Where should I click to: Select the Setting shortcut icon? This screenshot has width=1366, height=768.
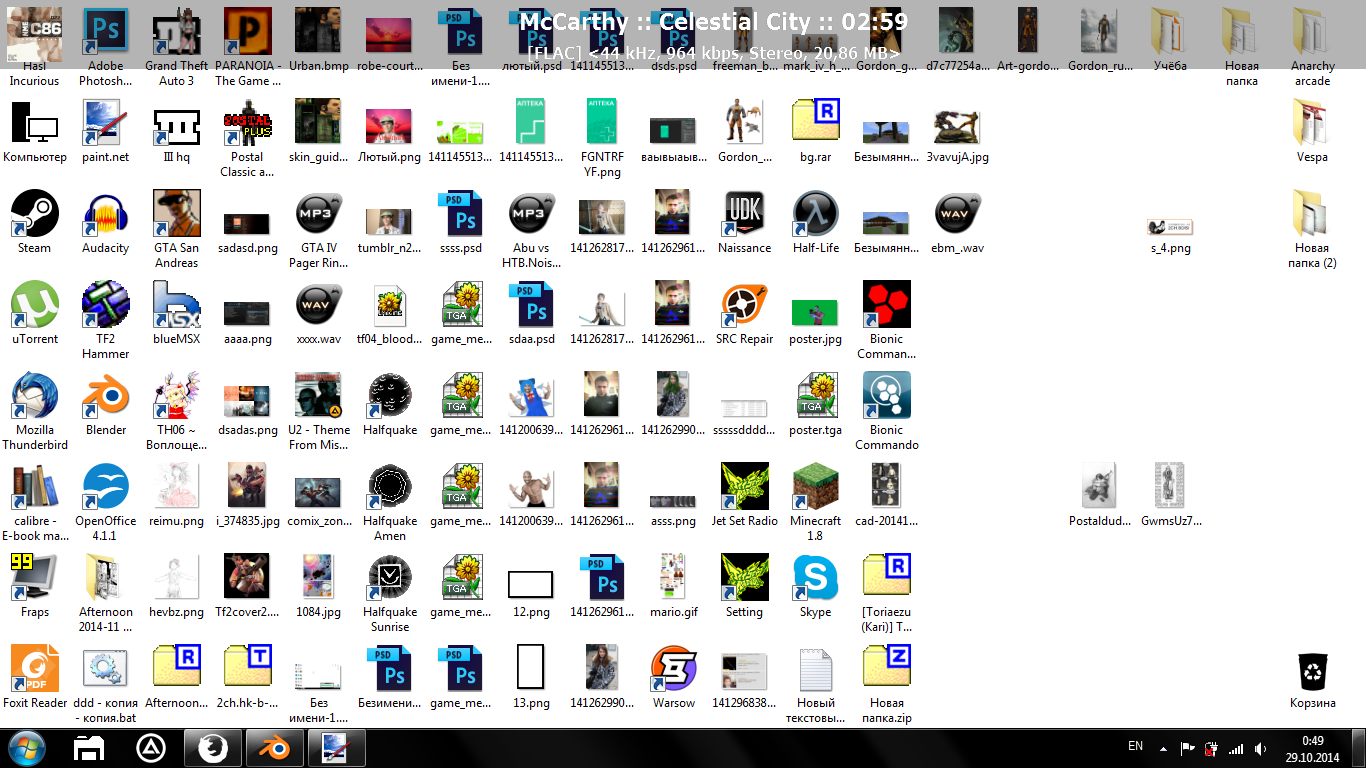point(744,579)
